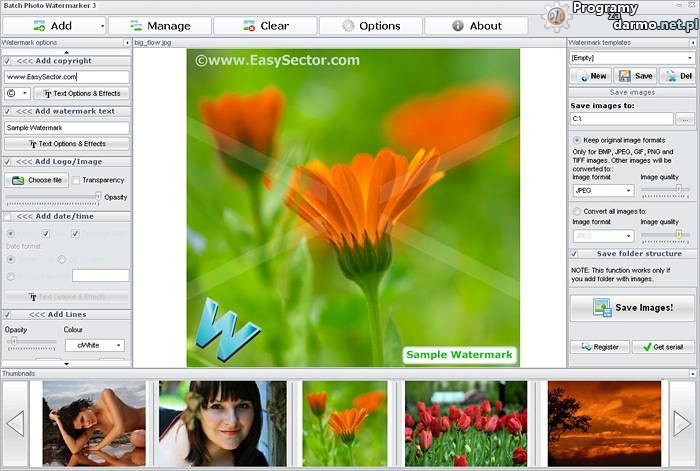Image resolution: width=700 pixels, height=471 pixels.
Task: Open the Manage images toolbar button
Action: pyautogui.click(x=160, y=25)
